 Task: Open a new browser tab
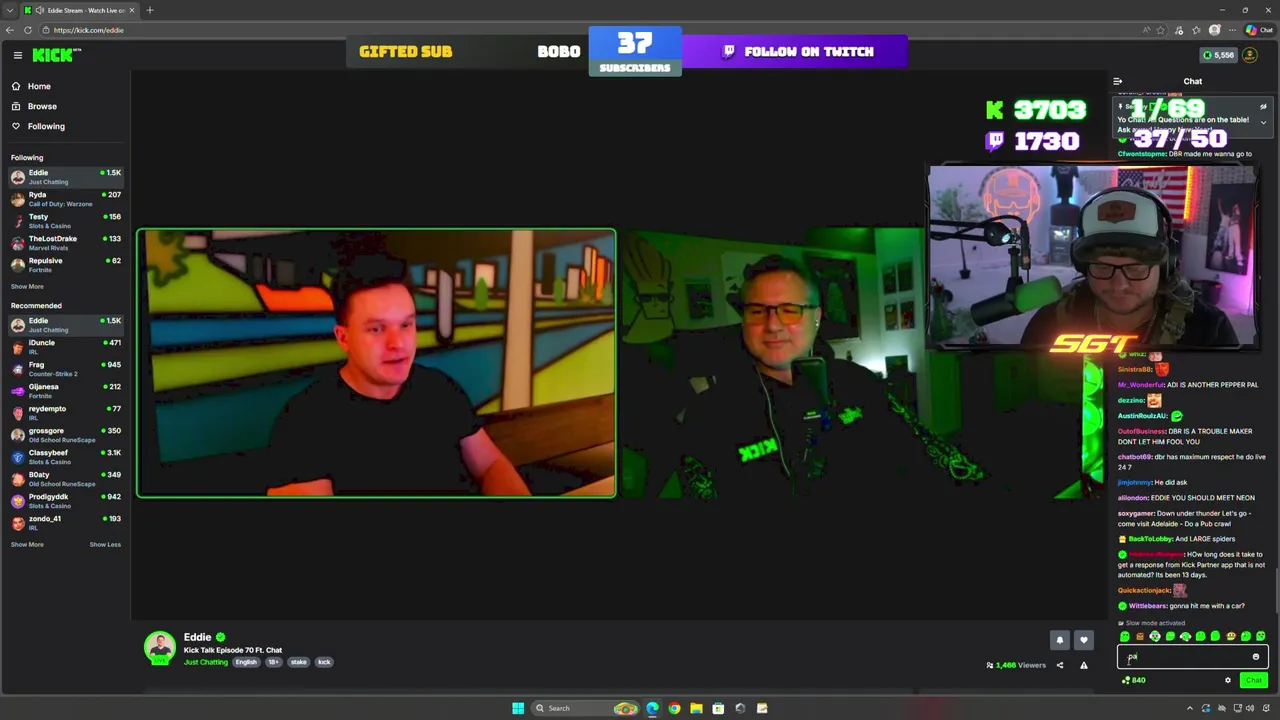click(x=150, y=10)
